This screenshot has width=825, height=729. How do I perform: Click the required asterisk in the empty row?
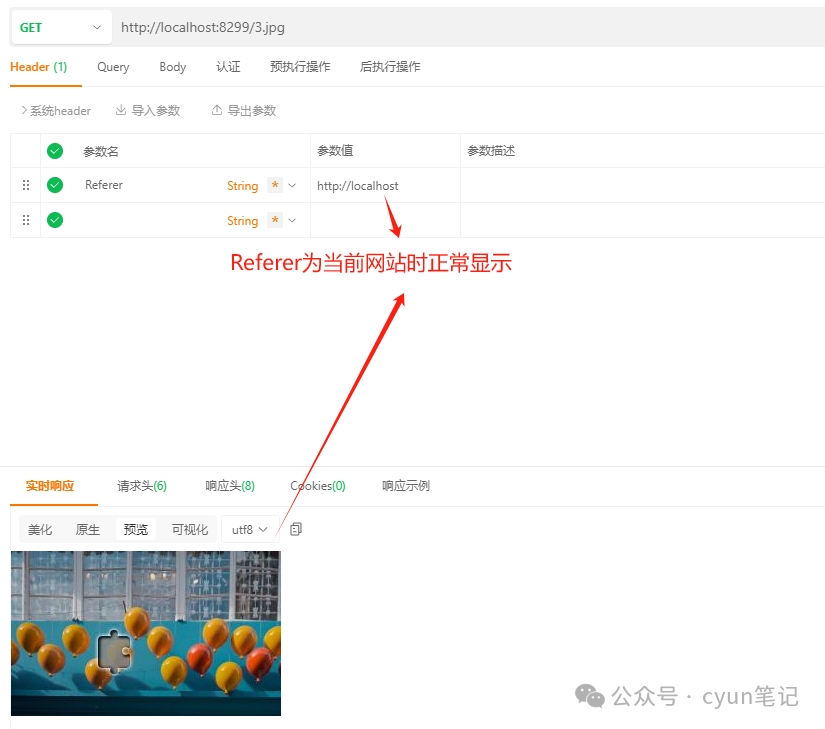click(x=275, y=220)
